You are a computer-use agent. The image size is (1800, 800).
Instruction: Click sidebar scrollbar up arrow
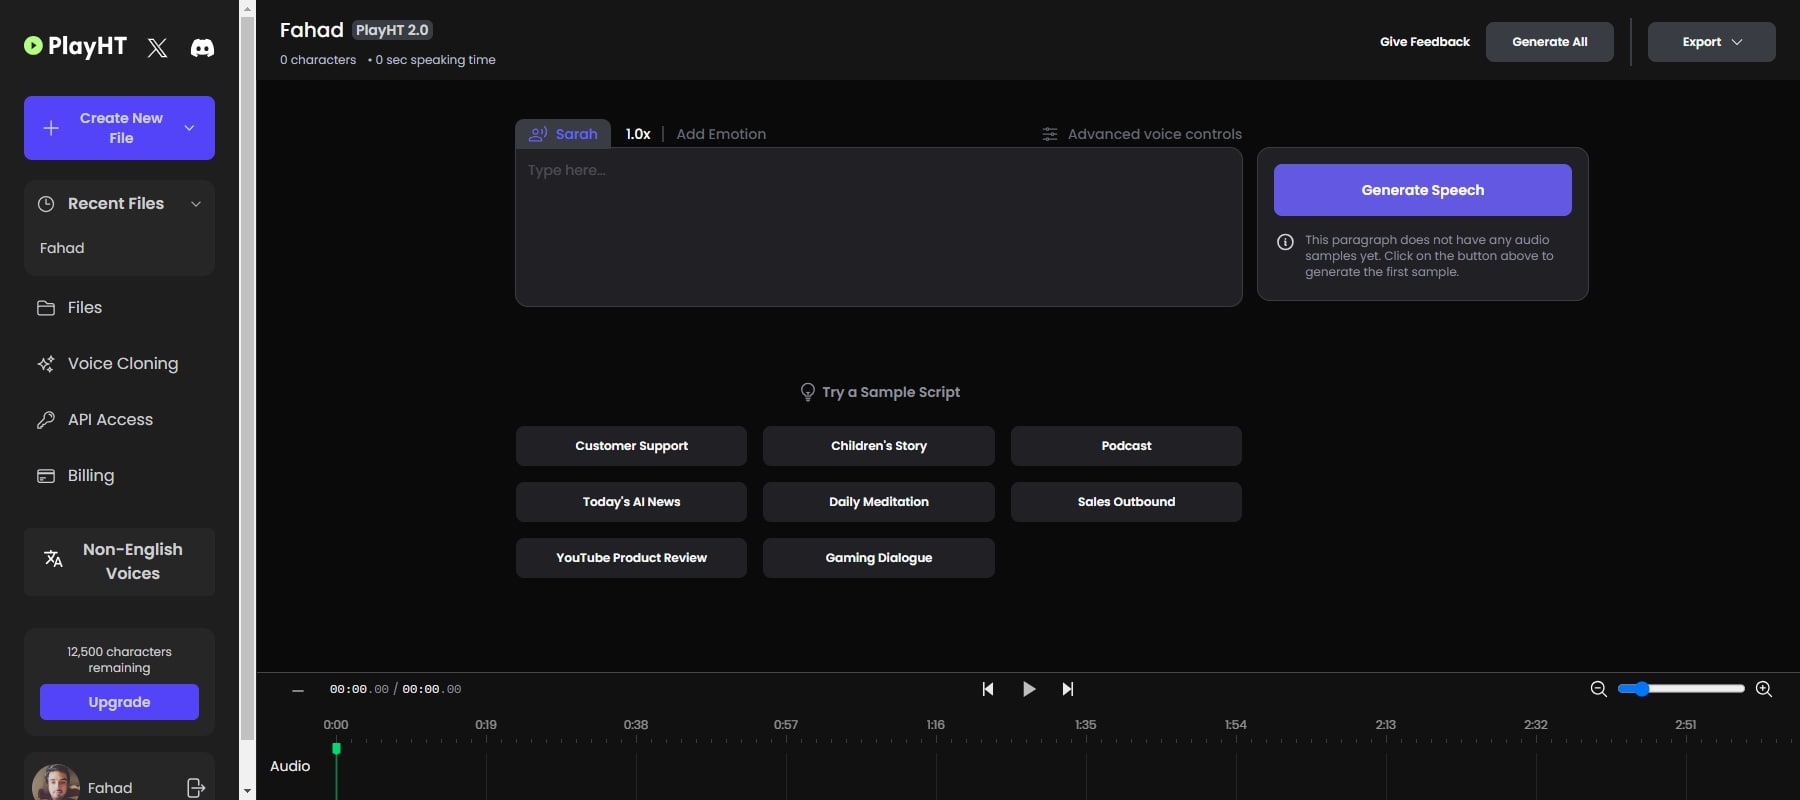click(x=247, y=8)
